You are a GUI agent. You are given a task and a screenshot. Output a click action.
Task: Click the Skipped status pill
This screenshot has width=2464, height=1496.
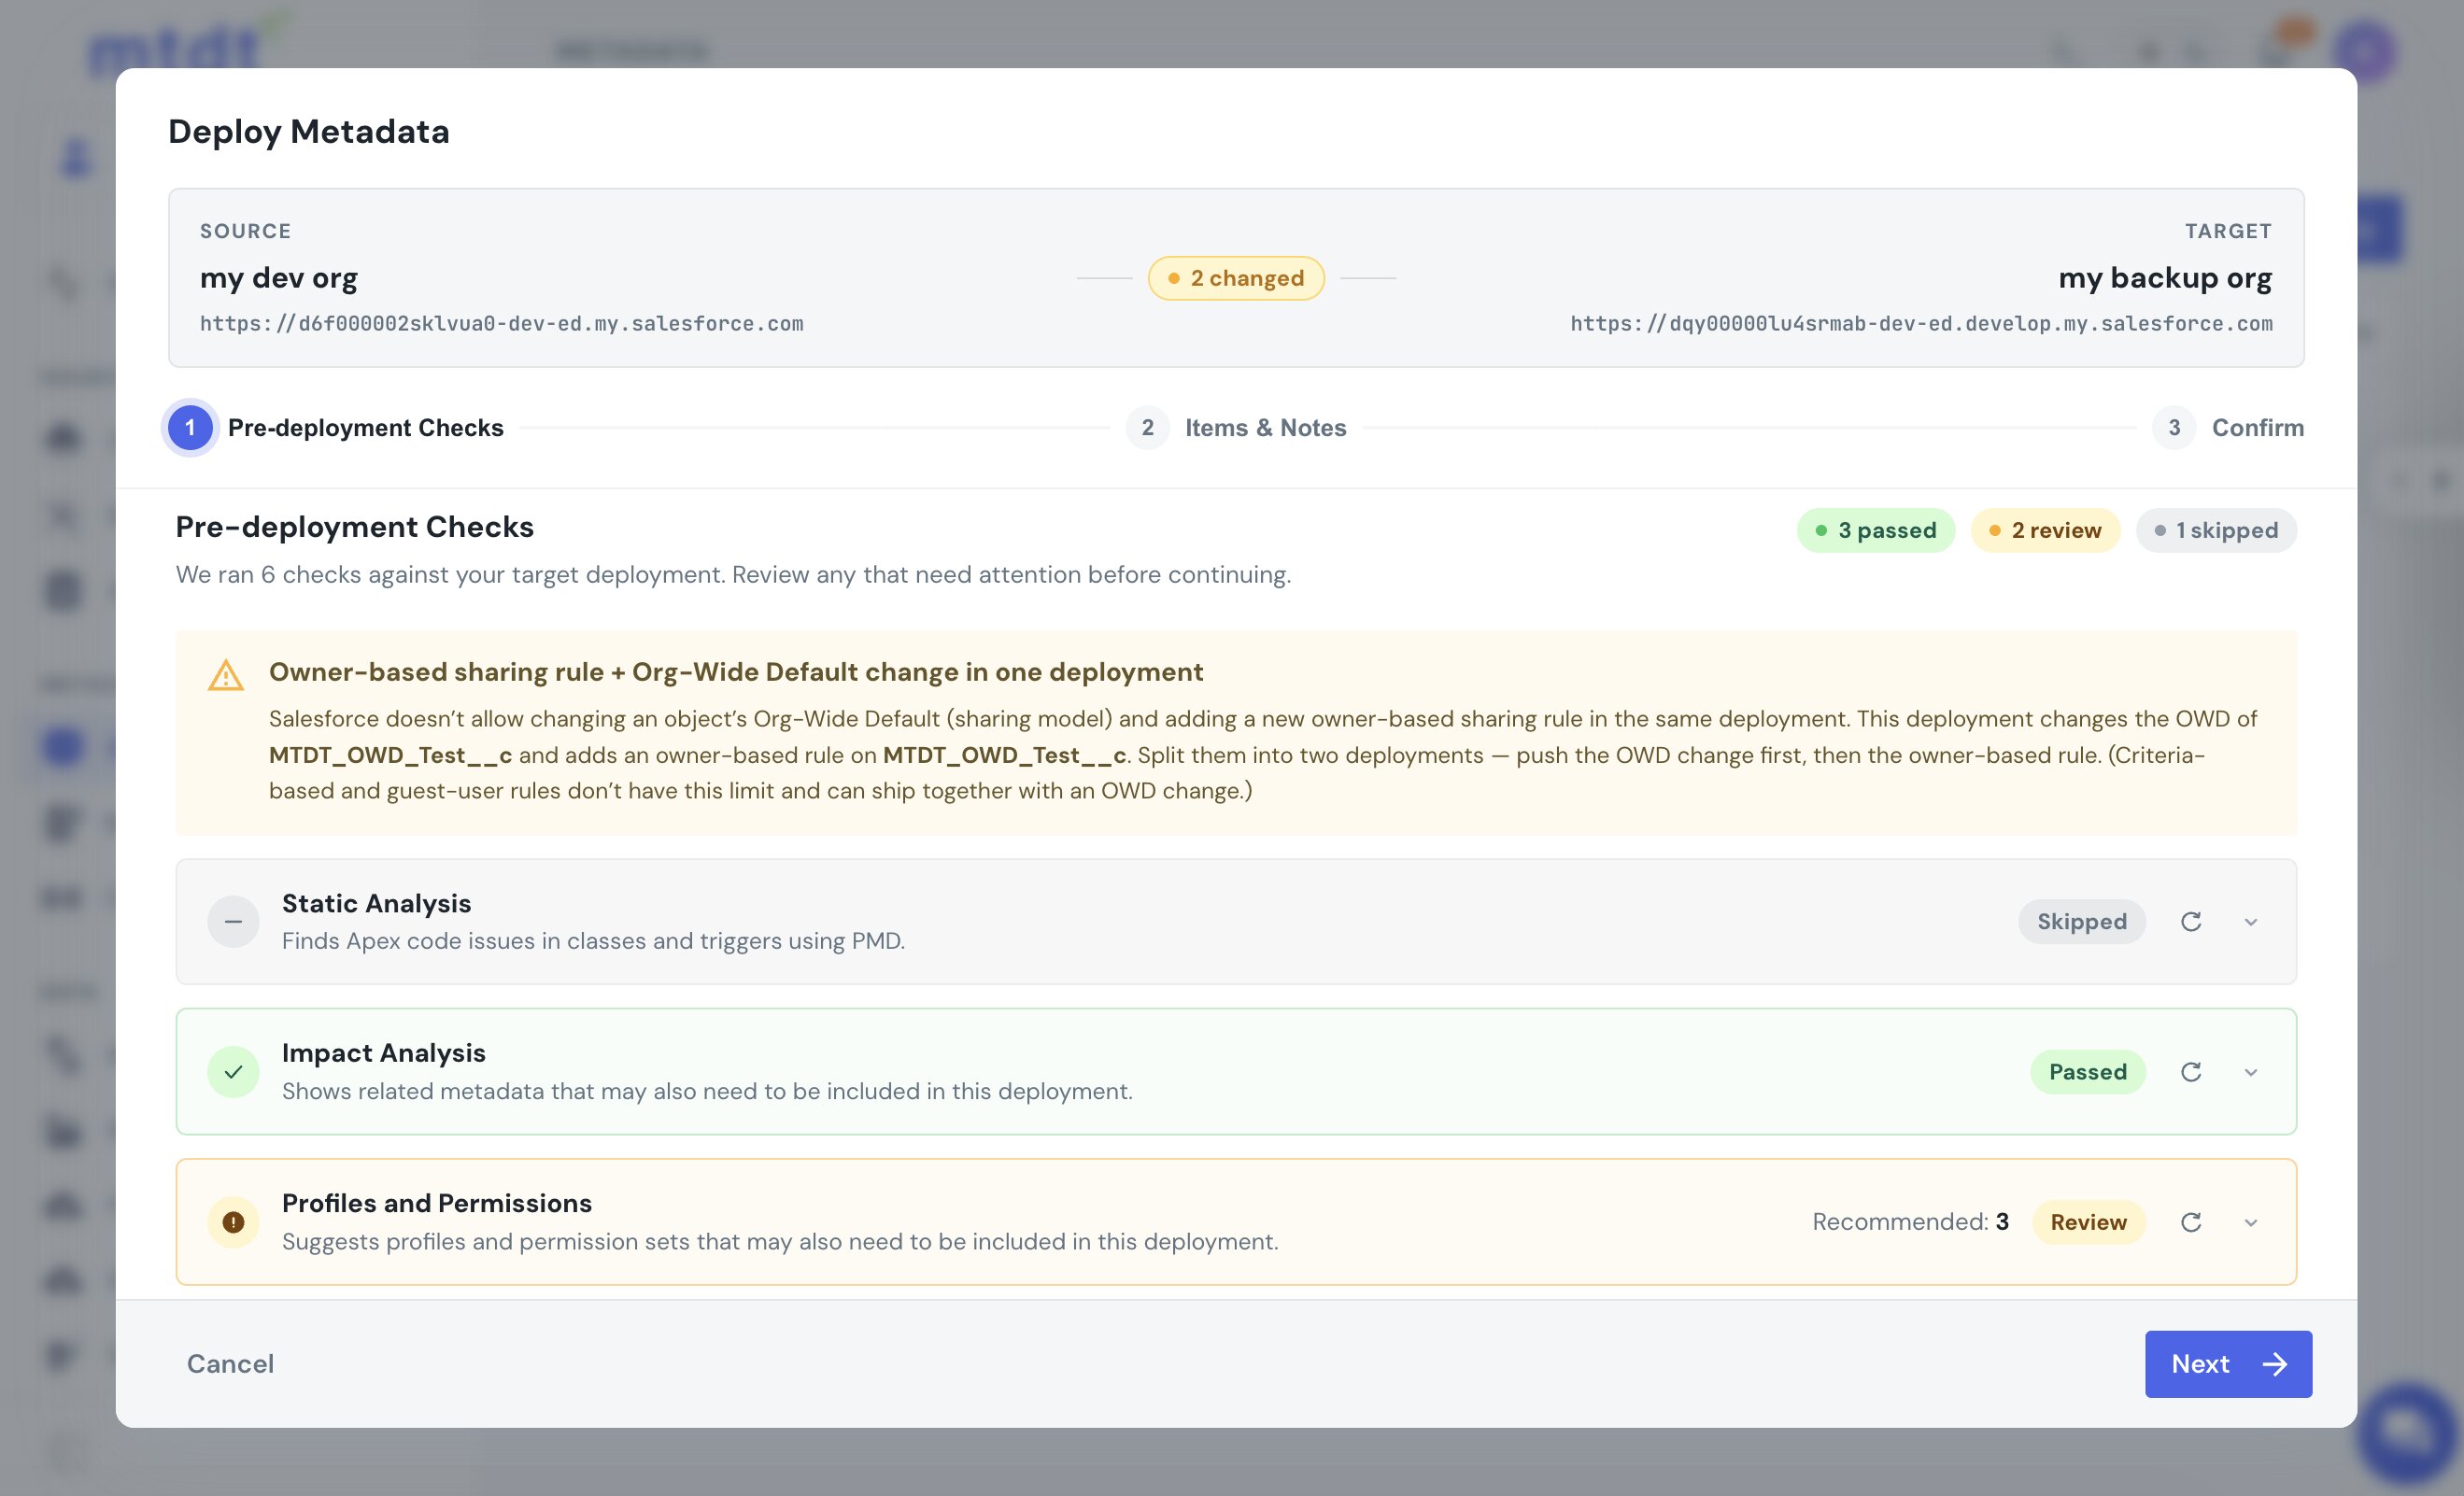click(x=2082, y=922)
